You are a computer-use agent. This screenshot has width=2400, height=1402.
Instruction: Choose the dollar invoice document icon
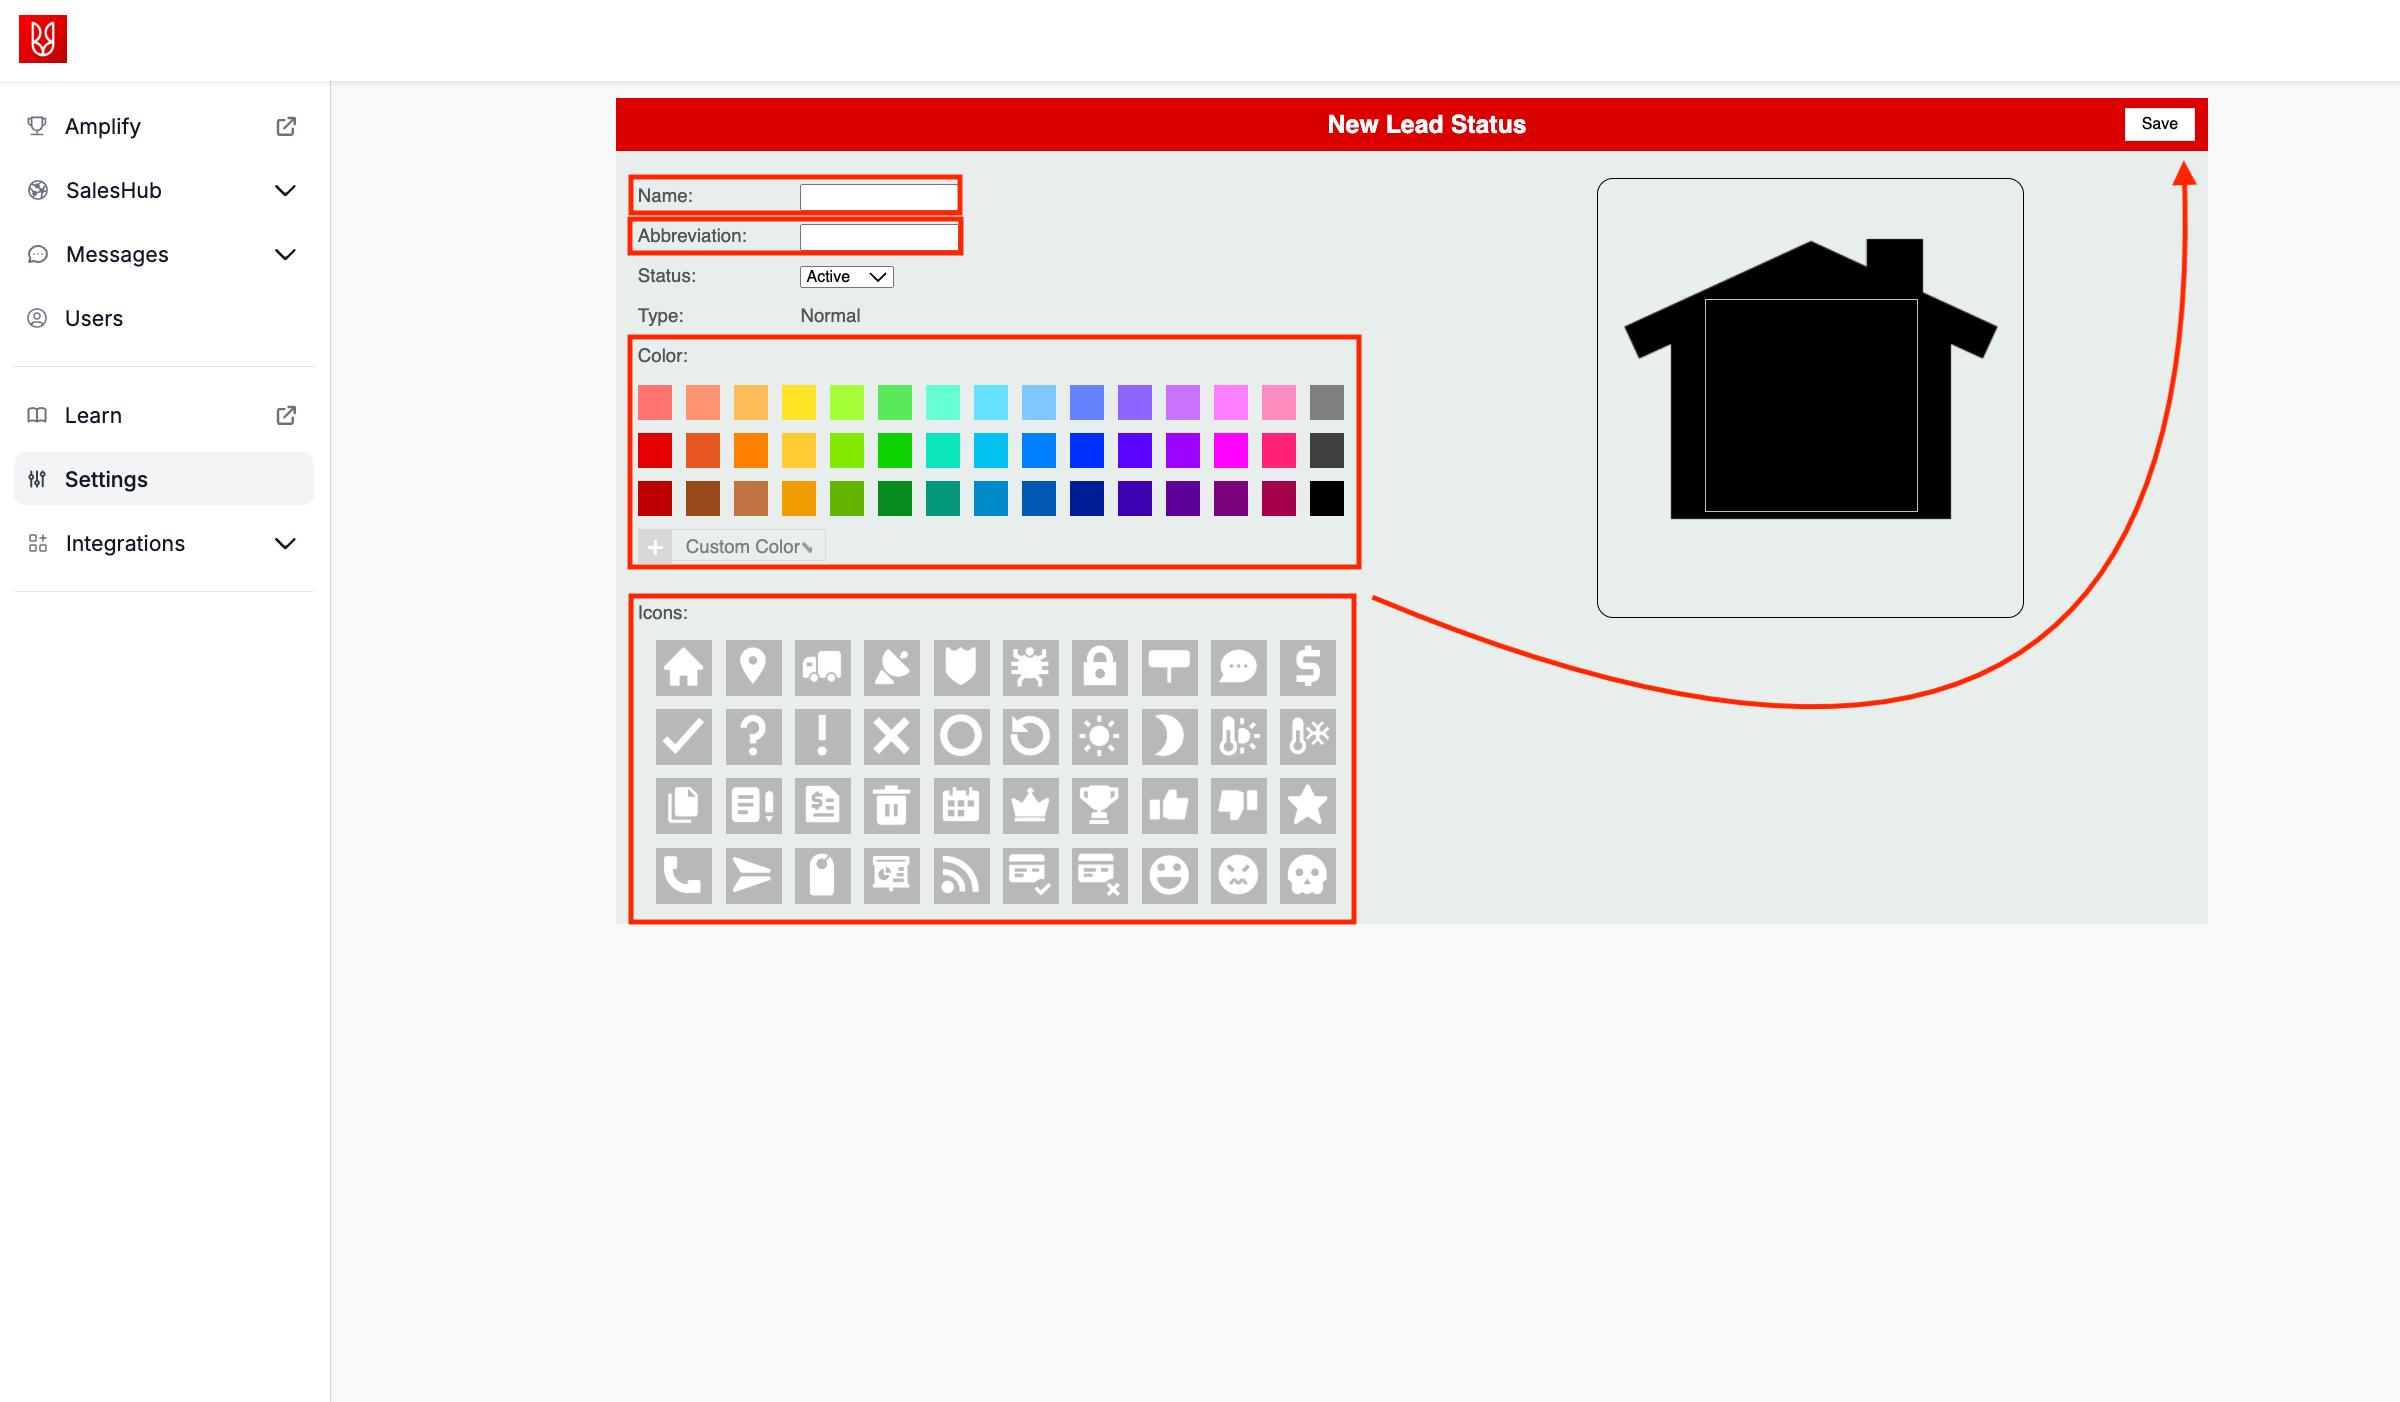822,806
